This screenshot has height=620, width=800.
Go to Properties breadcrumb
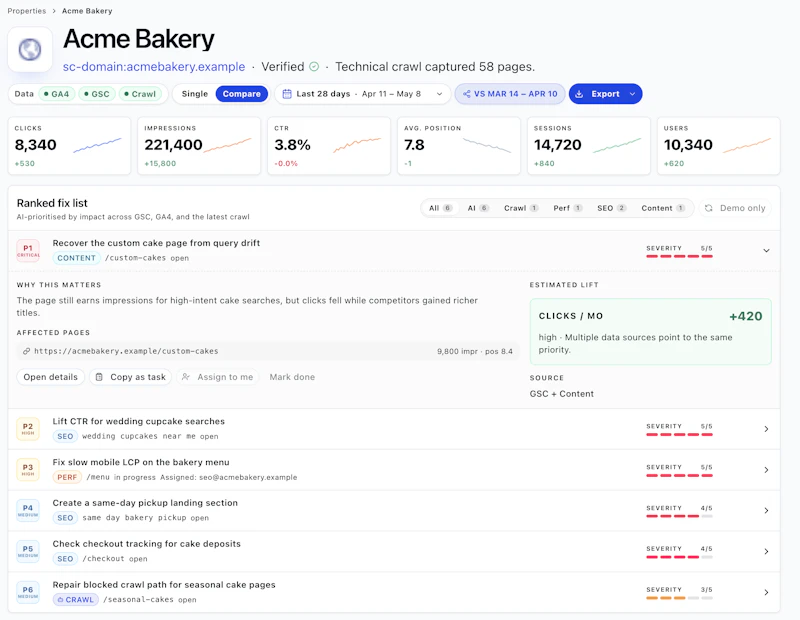27,11
